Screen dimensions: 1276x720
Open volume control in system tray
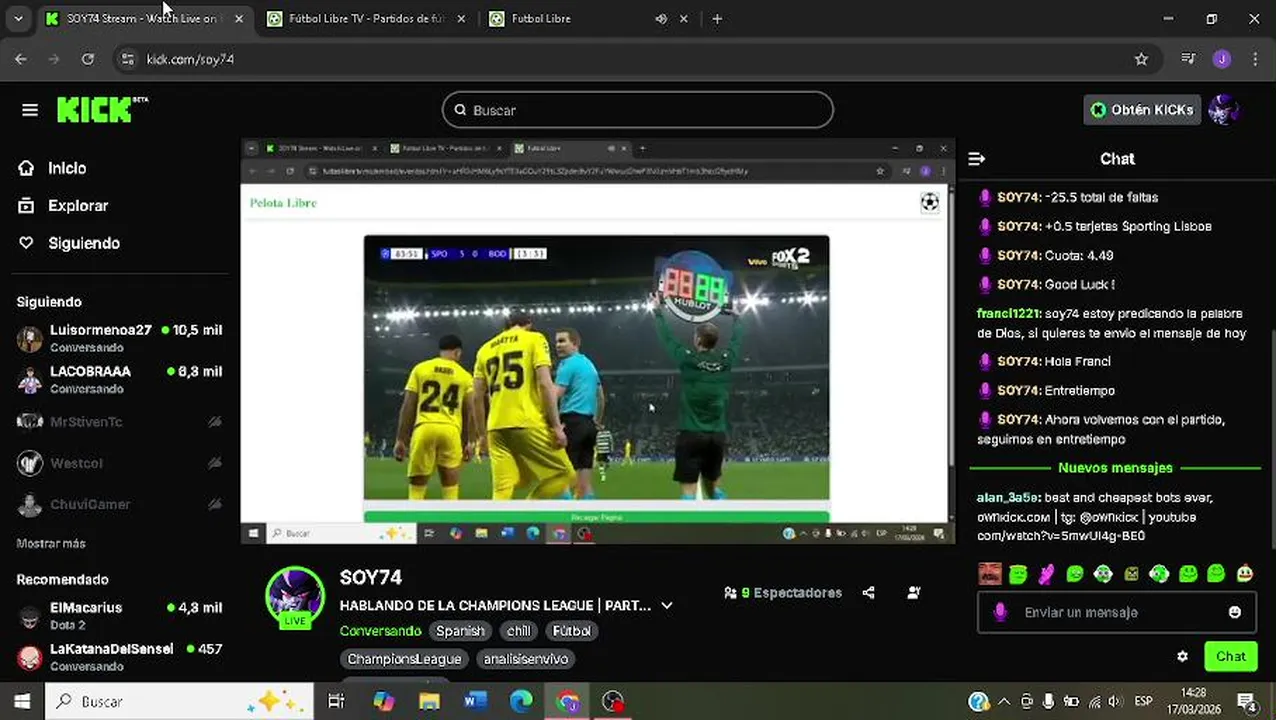(x=1115, y=702)
